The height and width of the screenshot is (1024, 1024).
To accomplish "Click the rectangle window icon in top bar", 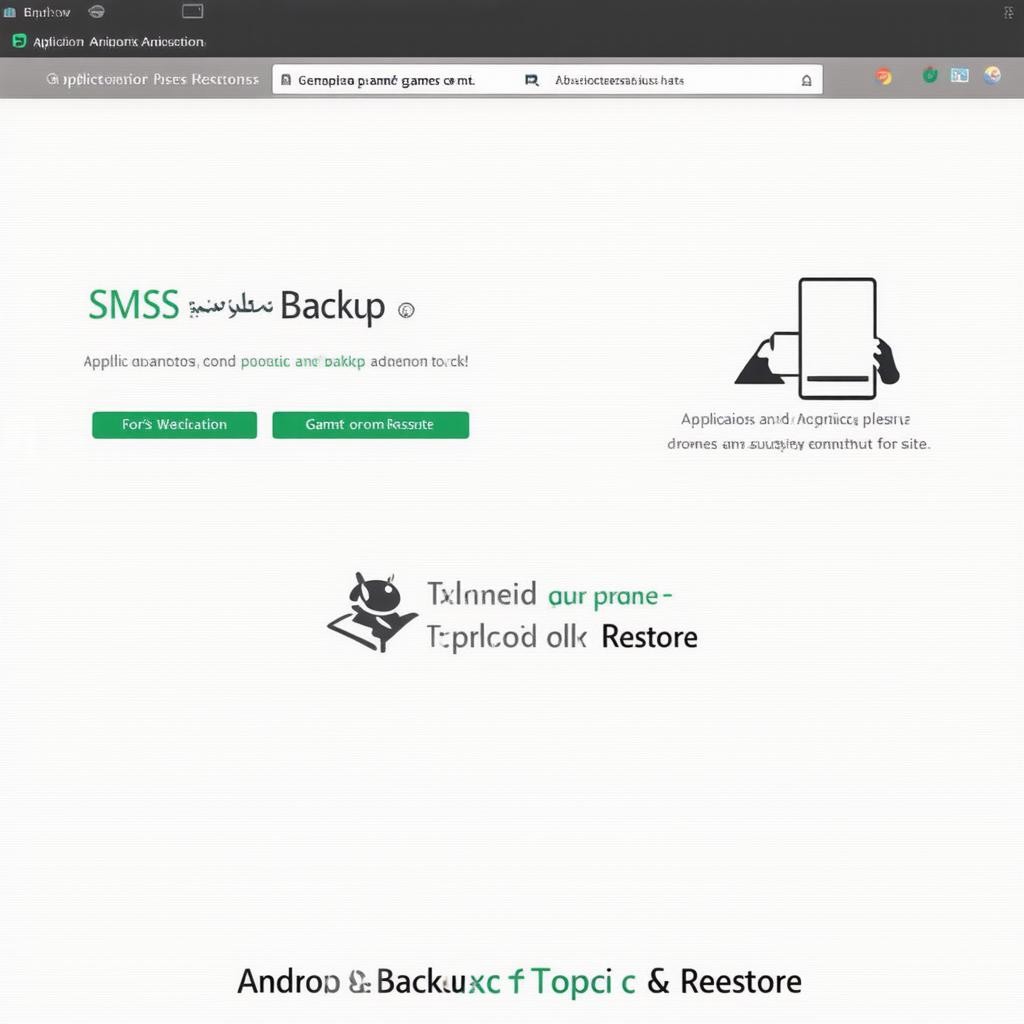I will click(193, 11).
